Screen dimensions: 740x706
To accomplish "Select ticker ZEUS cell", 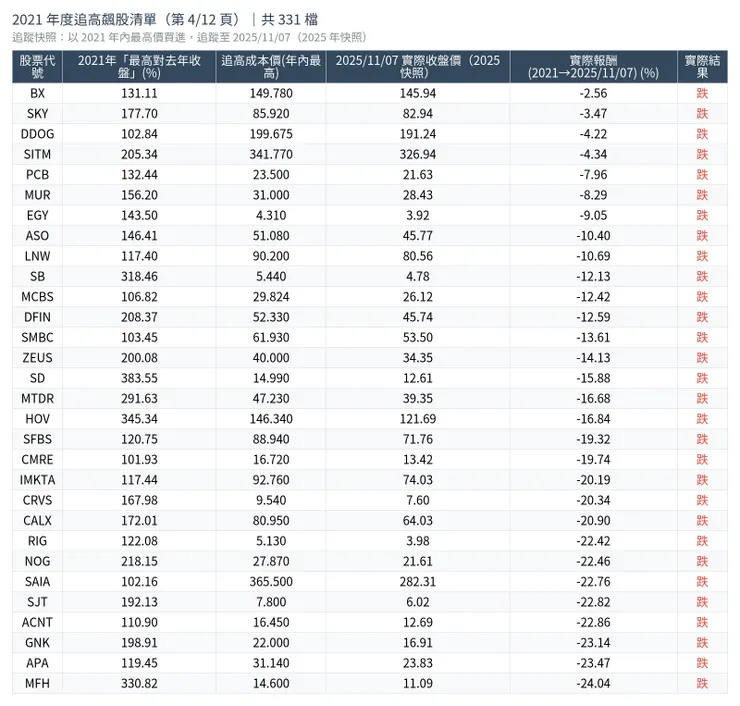I will coord(37,358).
